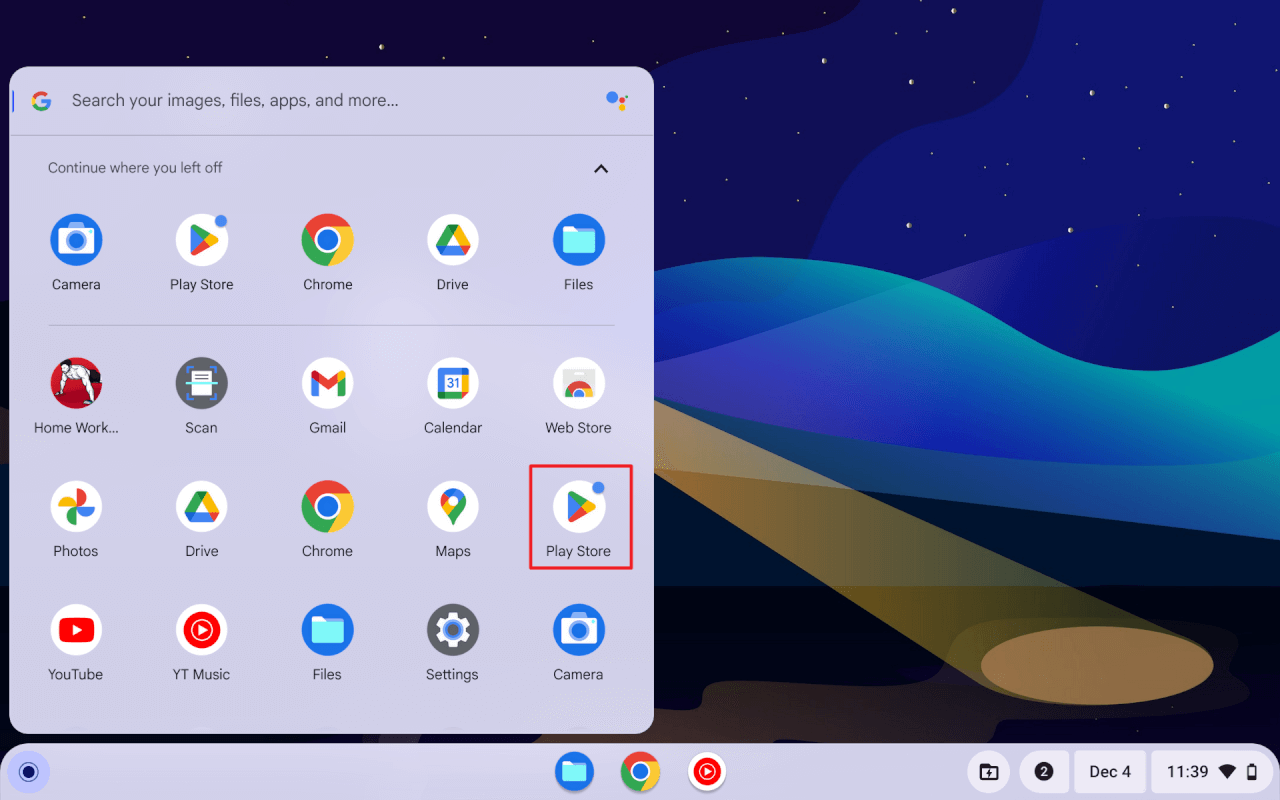This screenshot has height=800, width=1280.
Task: Launch Chrome next to the Maps app
Action: click(x=327, y=507)
